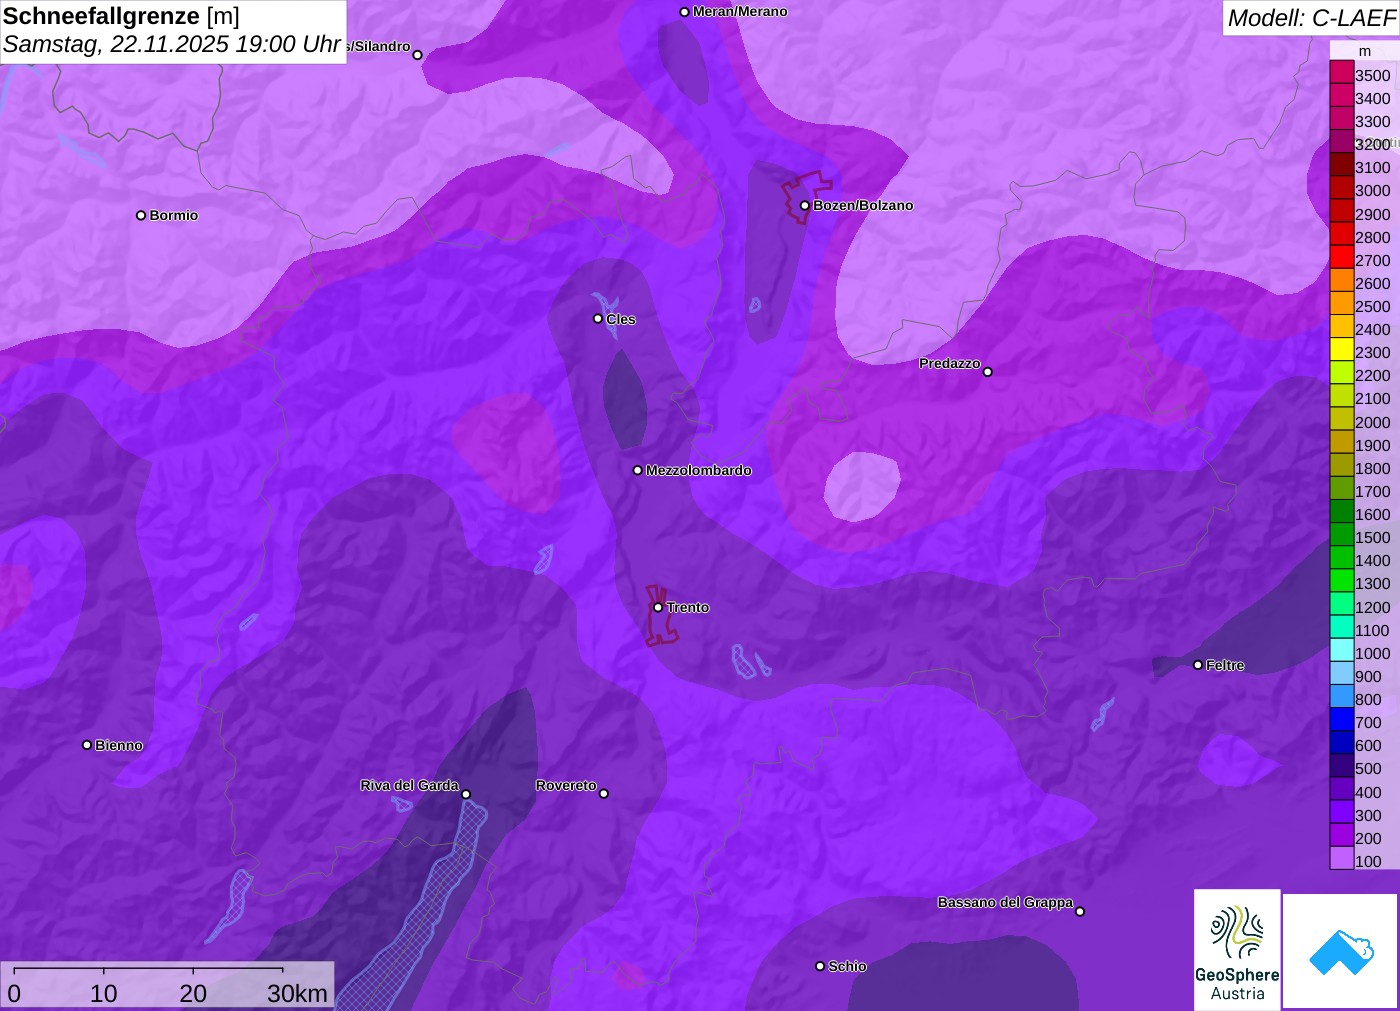This screenshot has width=1400, height=1011.
Task: Click the Riva del Garda label
Action: 409,785
